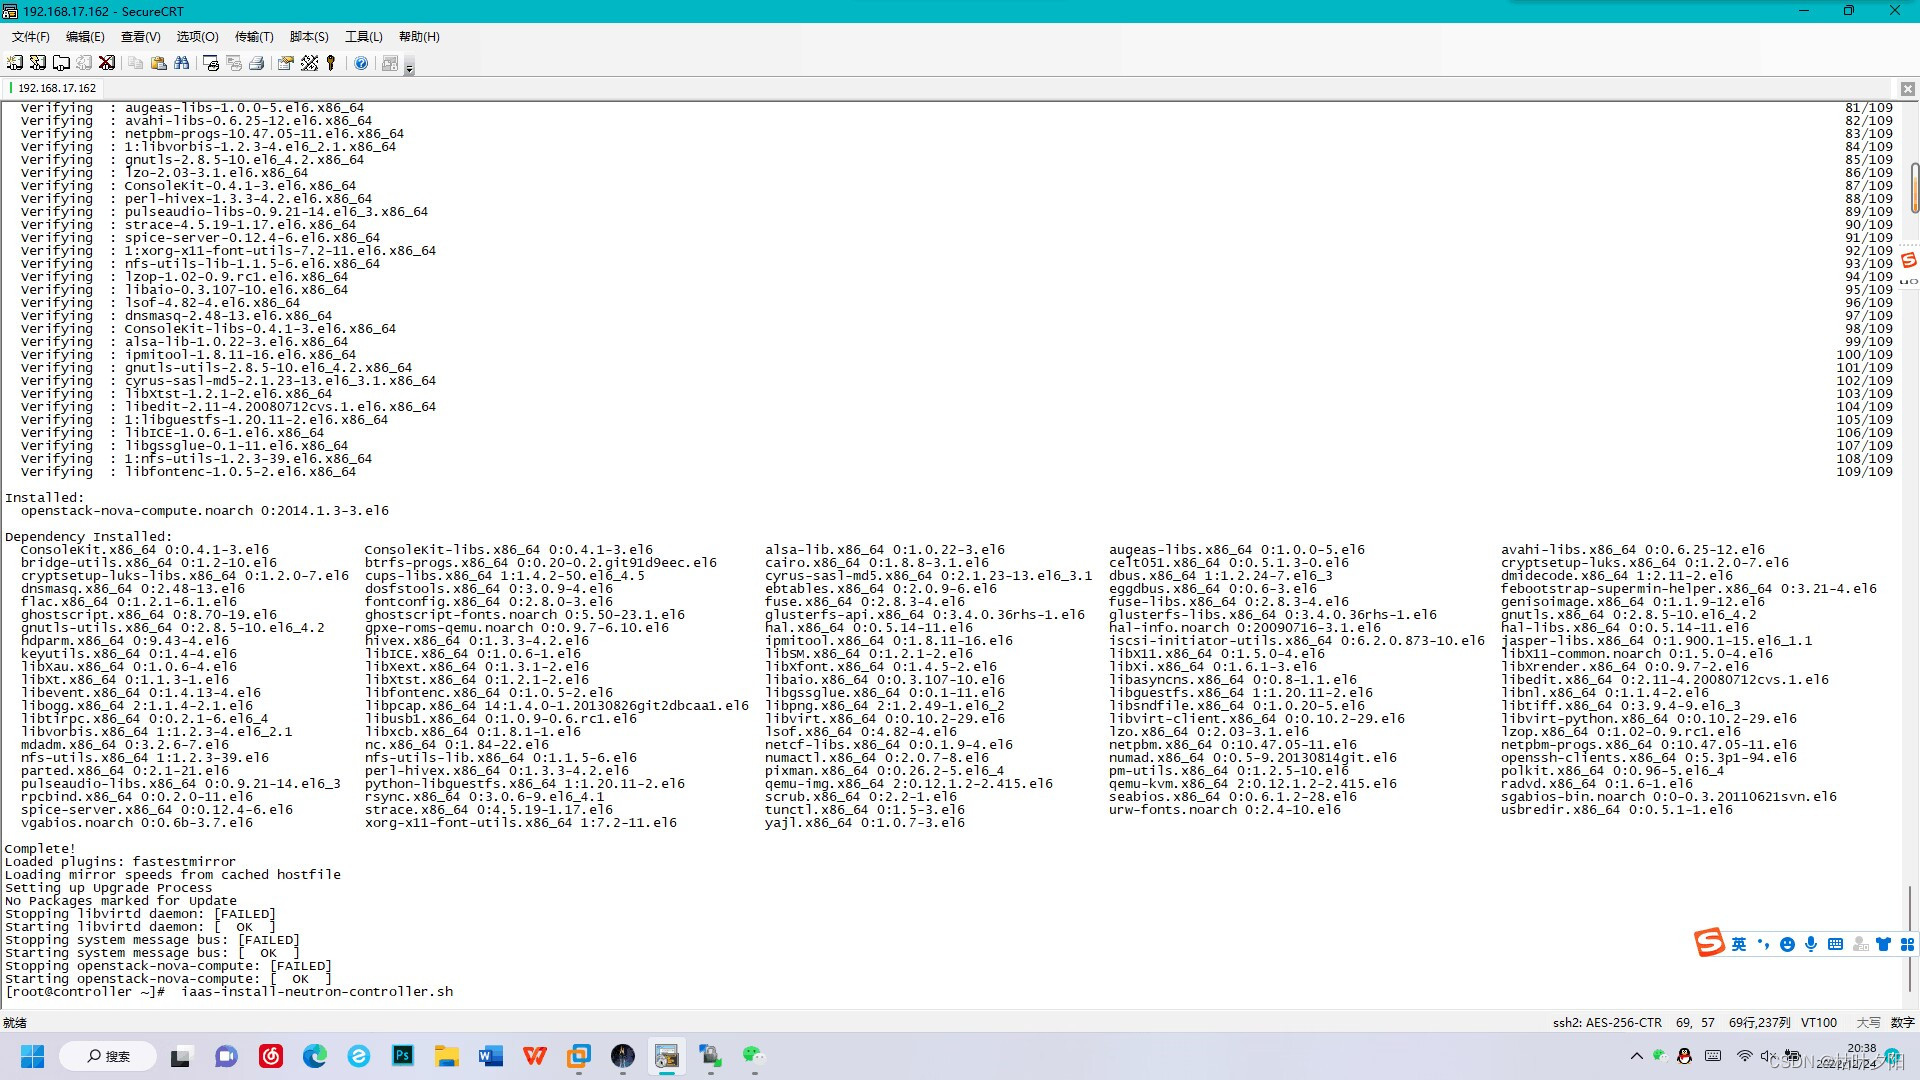The image size is (1920, 1080).
Task: Launch Photoshop from the taskbar
Action: 403,1056
